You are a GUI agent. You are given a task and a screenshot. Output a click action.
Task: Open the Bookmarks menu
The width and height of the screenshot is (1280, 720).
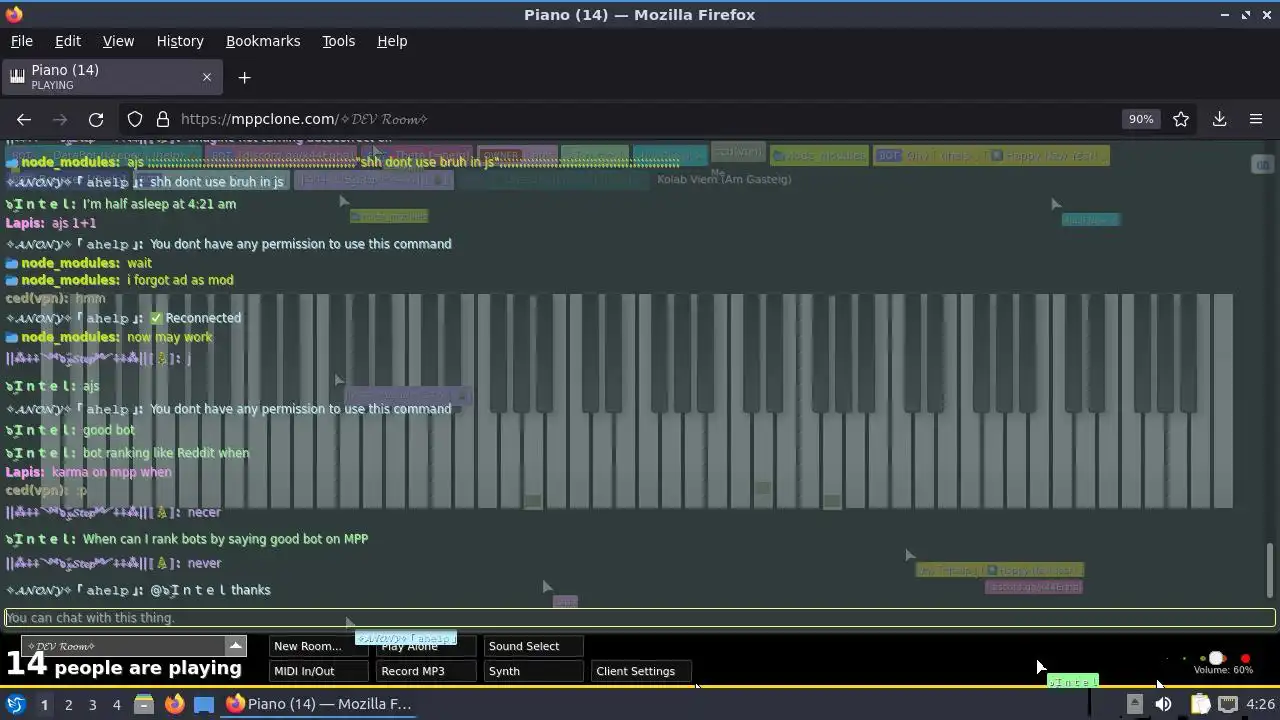263,41
